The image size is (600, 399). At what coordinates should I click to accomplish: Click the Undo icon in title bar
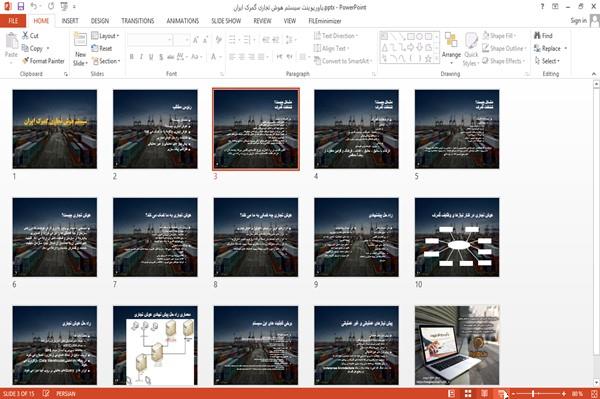[x=34, y=7]
